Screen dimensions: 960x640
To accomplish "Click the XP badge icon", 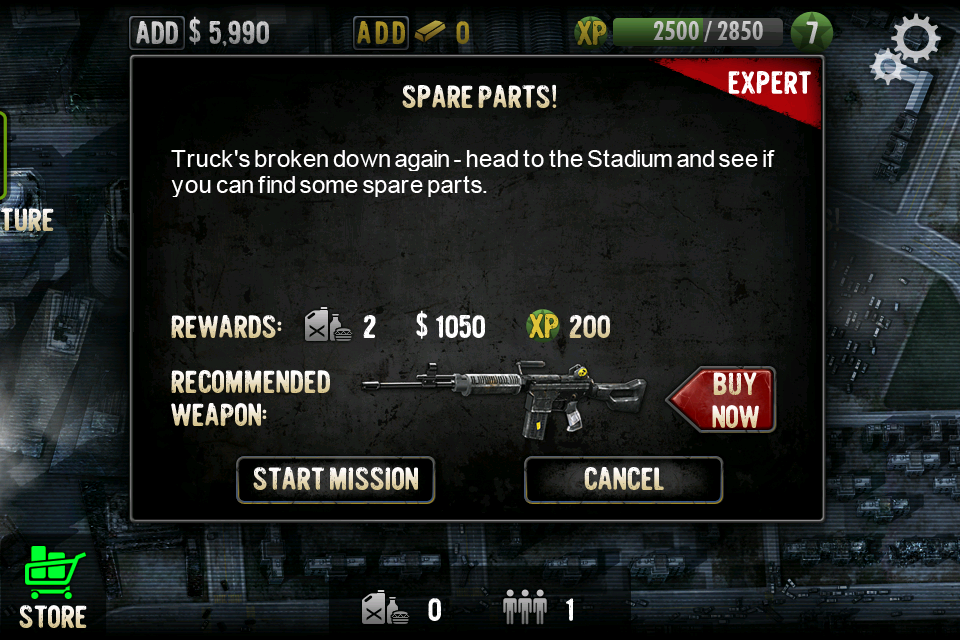I will click(x=591, y=32).
